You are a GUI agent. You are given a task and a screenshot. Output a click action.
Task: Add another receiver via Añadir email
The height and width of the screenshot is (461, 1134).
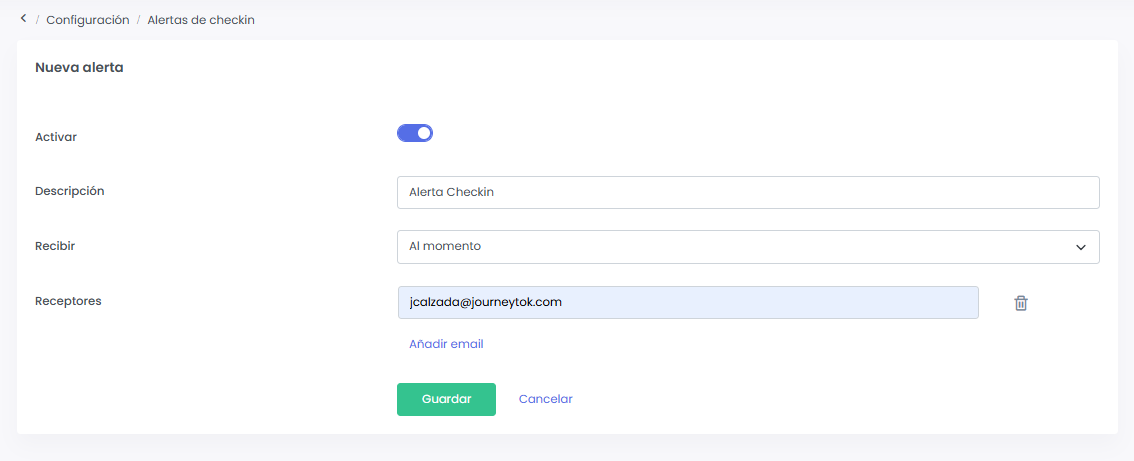(x=446, y=344)
